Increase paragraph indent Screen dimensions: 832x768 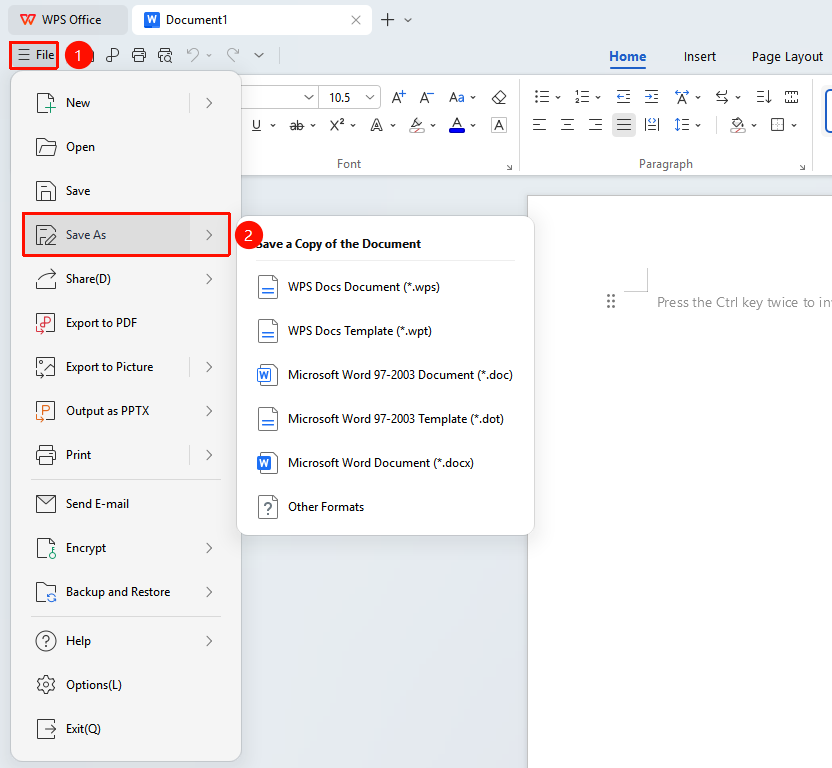(x=651, y=97)
